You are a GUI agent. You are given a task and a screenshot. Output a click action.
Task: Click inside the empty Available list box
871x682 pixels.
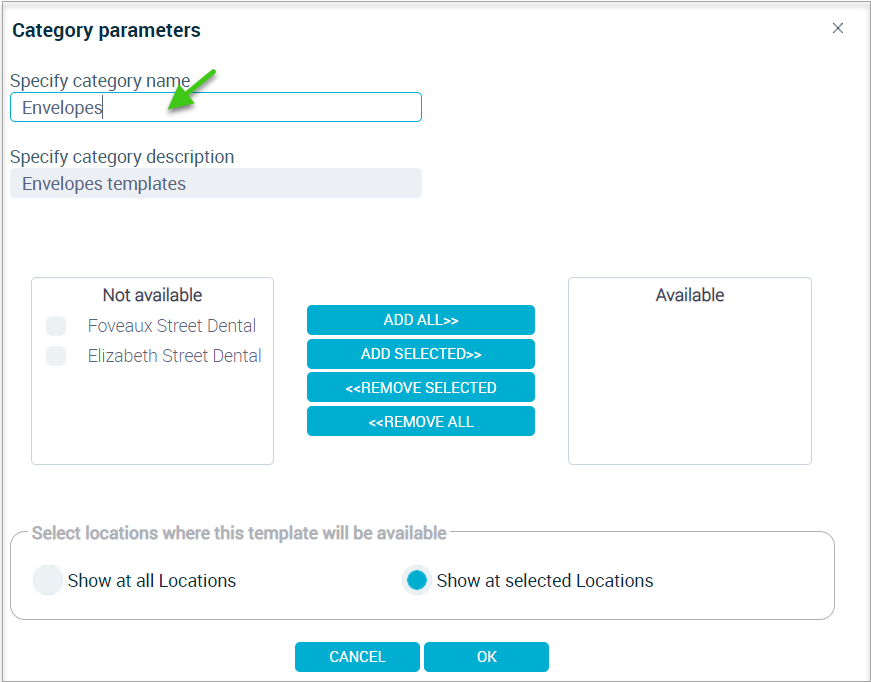pyautogui.click(x=689, y=383)
